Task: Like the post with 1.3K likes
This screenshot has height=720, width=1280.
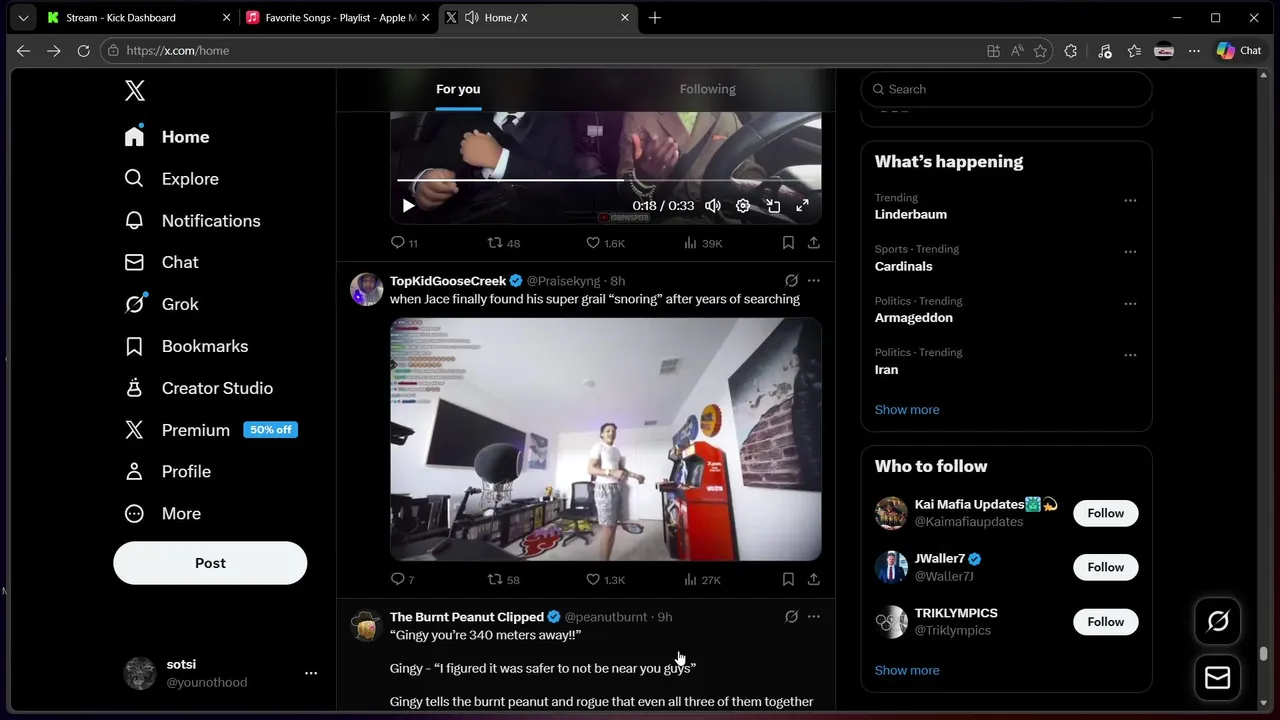Action: point(605,579)
